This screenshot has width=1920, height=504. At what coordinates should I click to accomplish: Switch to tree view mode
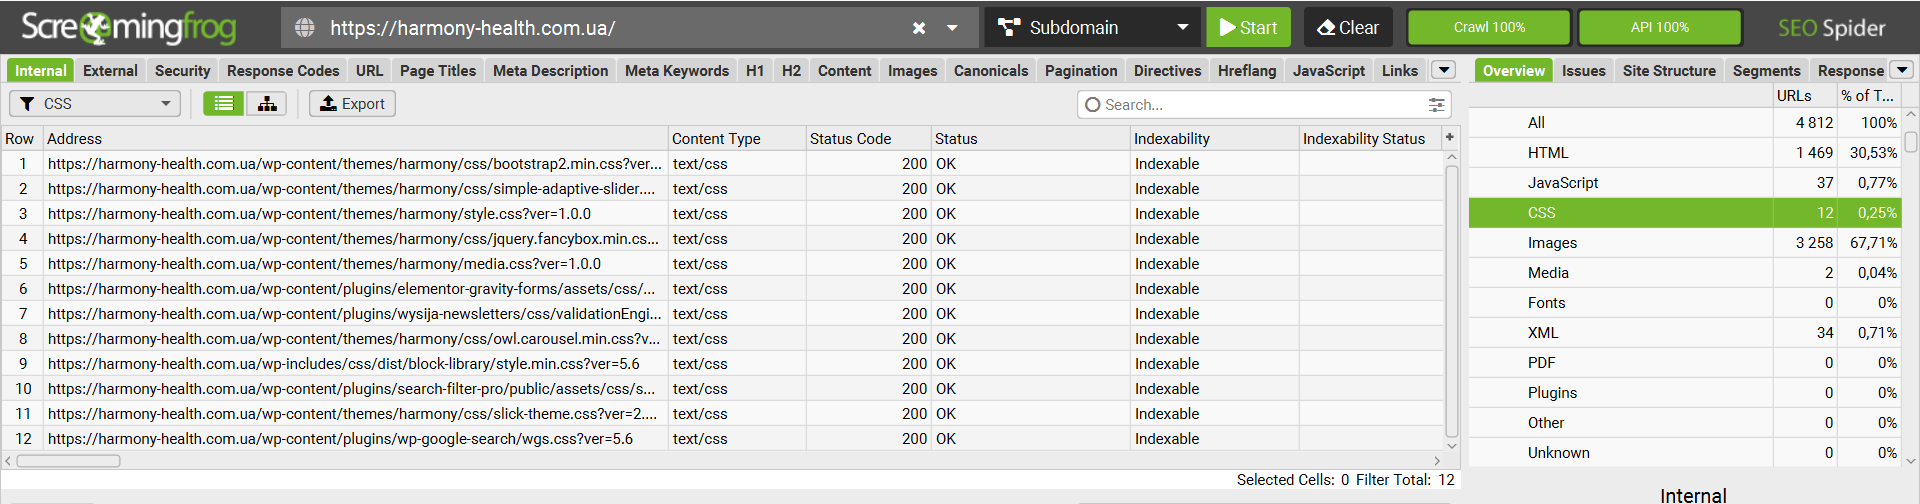(267, 103)
